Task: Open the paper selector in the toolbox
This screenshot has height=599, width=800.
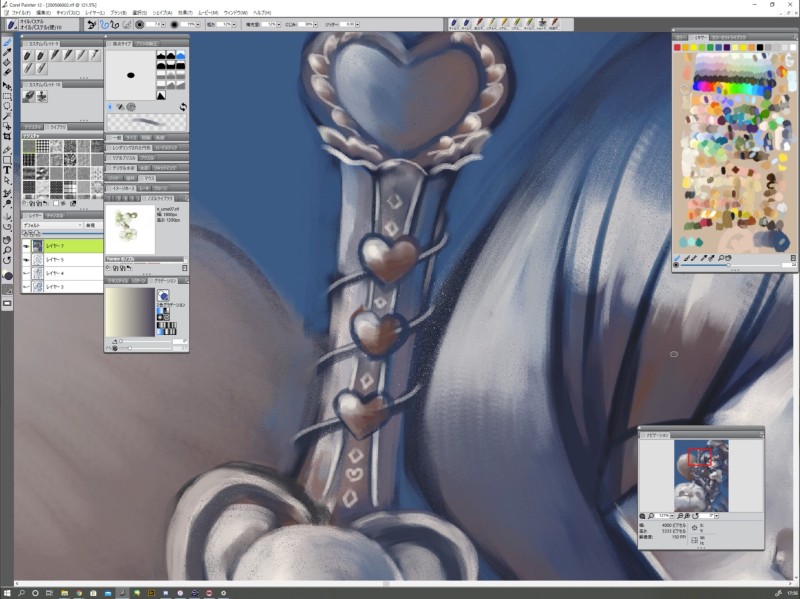Action: (x=7, y=290)
